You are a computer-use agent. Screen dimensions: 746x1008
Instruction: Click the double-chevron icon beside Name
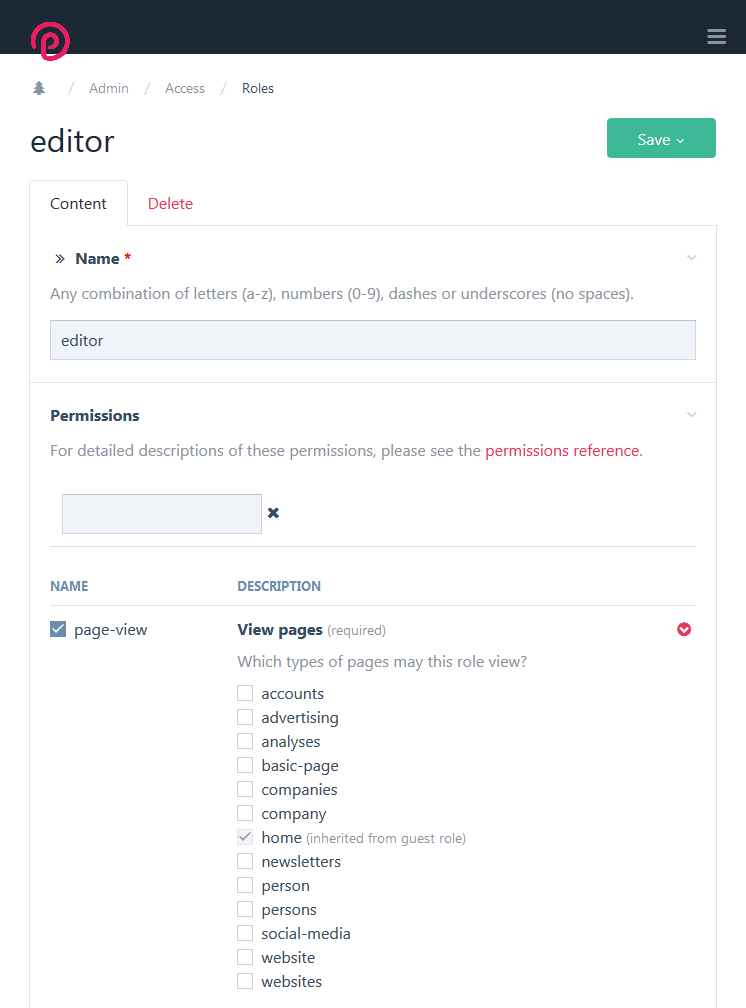61,258
